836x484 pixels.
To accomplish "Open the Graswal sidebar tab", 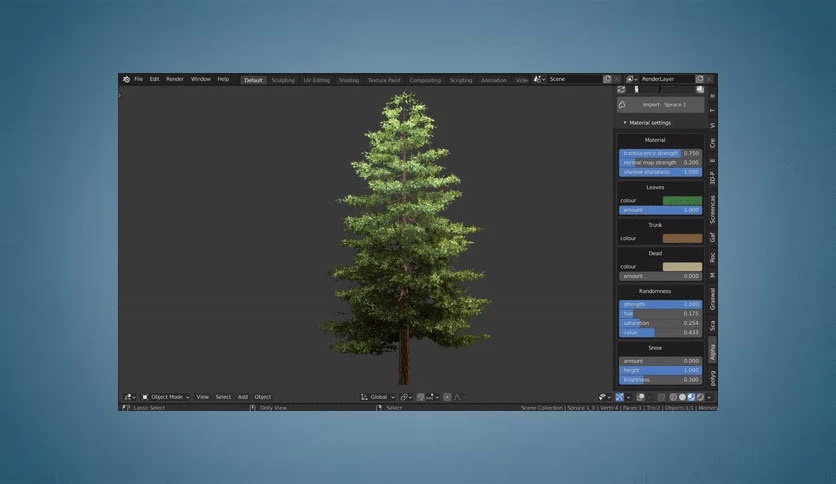I will point(712,299).
